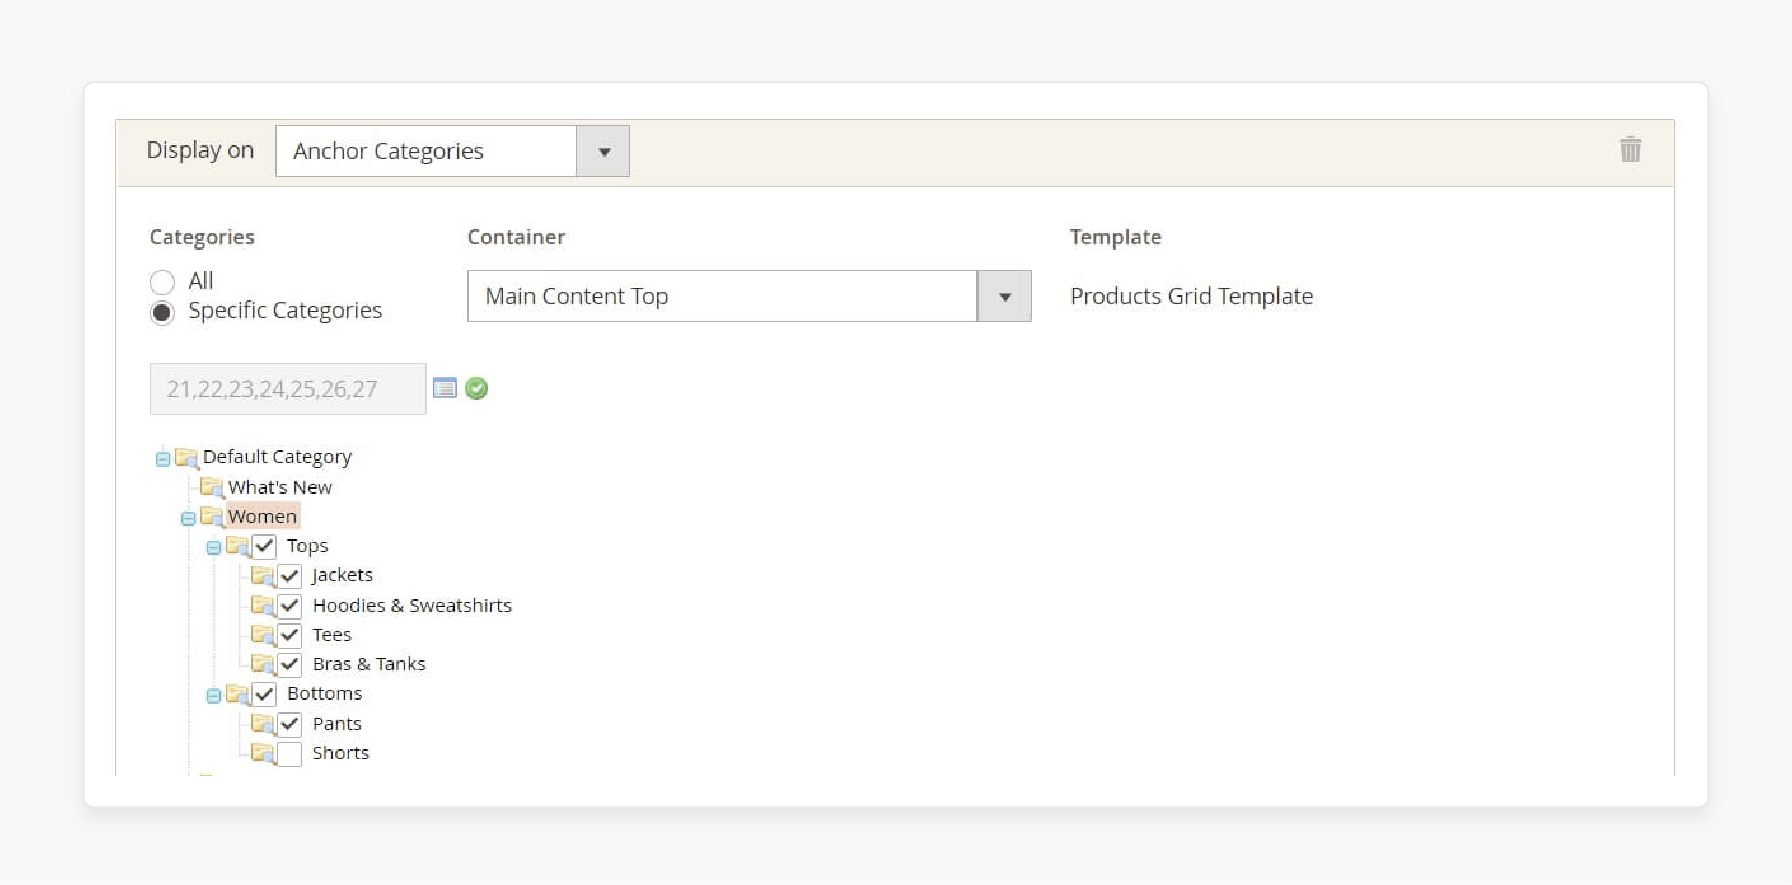The image size is (1792, 885).
Task: Apply selected categories with the green check icon
Action: pos(477,388)
